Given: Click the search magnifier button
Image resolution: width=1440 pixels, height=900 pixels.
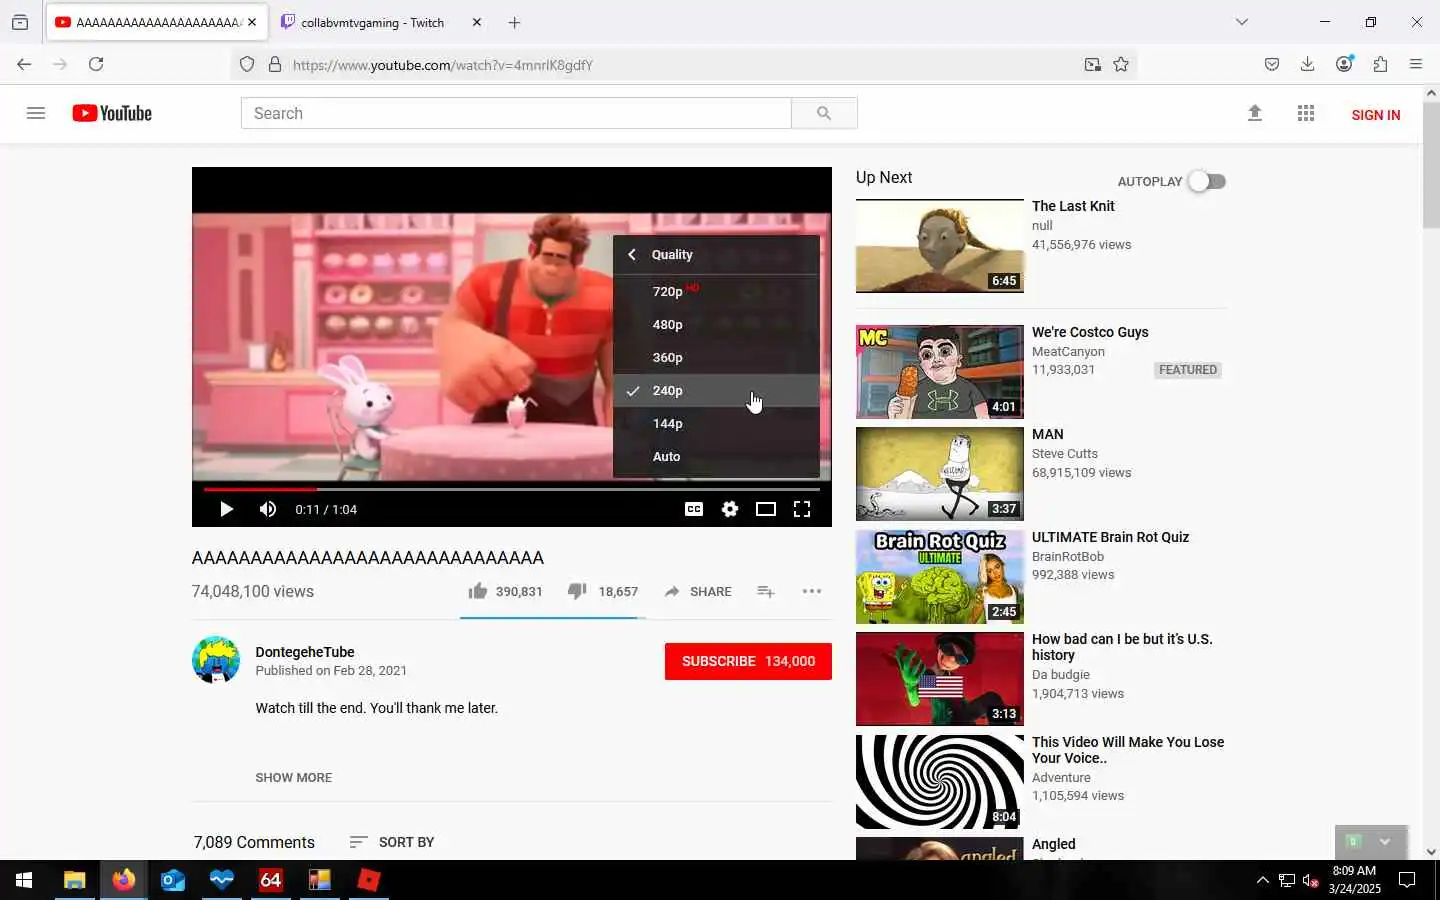Looking at the screenshot, I should click(824, 113).
